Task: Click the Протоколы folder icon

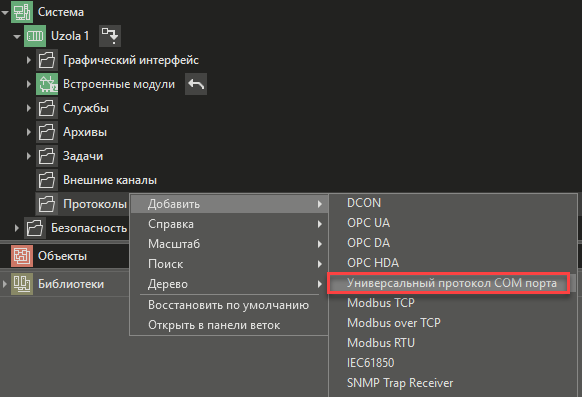Action: pyautogui.click(x=47, y=204)
